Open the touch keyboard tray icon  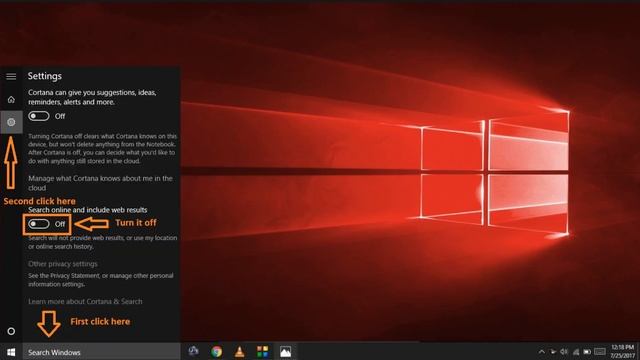[x=600, y=351]
